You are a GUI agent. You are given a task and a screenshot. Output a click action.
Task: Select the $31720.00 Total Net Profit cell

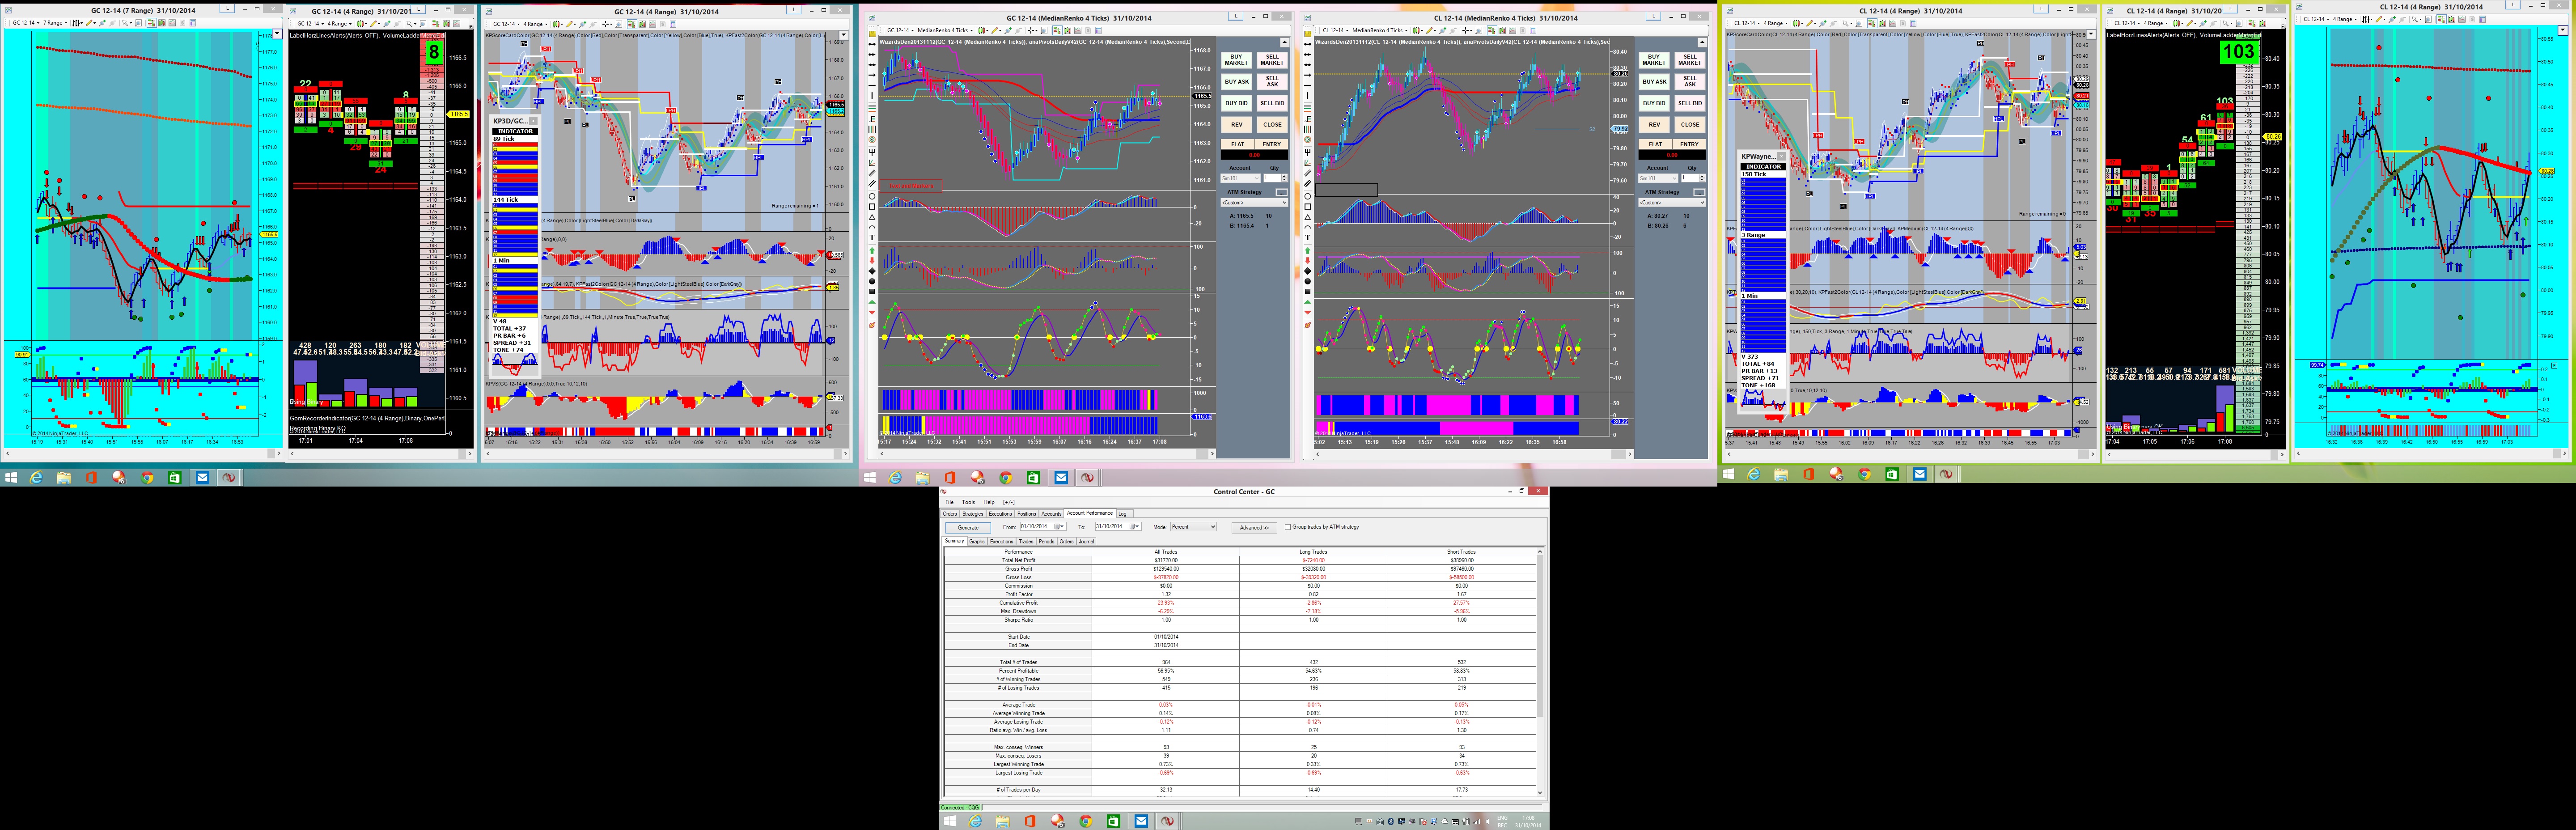pos(1166,560)
